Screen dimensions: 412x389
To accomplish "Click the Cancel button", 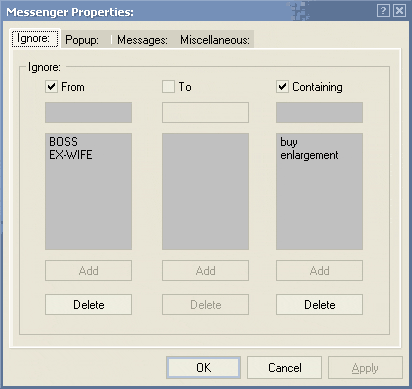I will (x=284, y=368).
